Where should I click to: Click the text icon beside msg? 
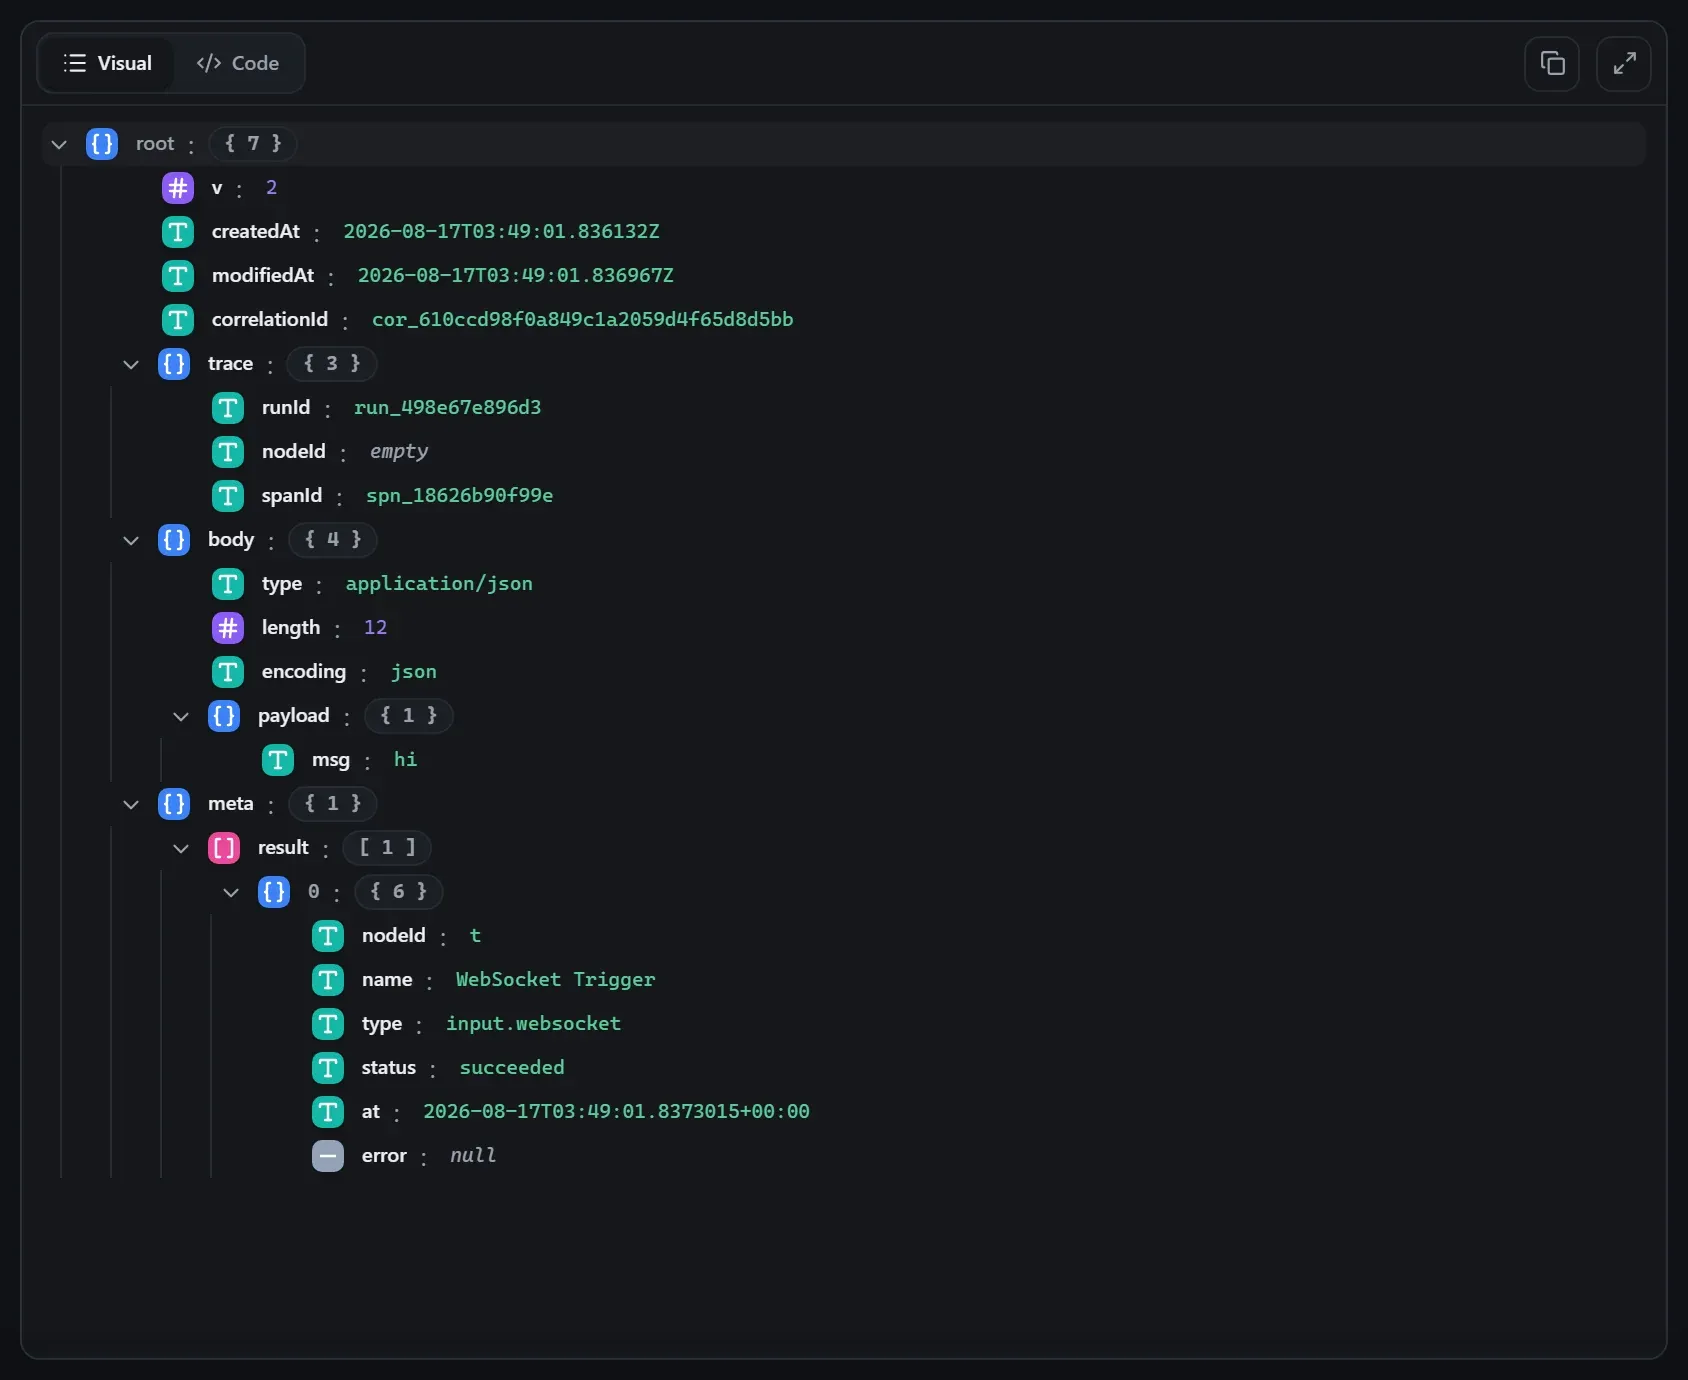coord(278,760)
